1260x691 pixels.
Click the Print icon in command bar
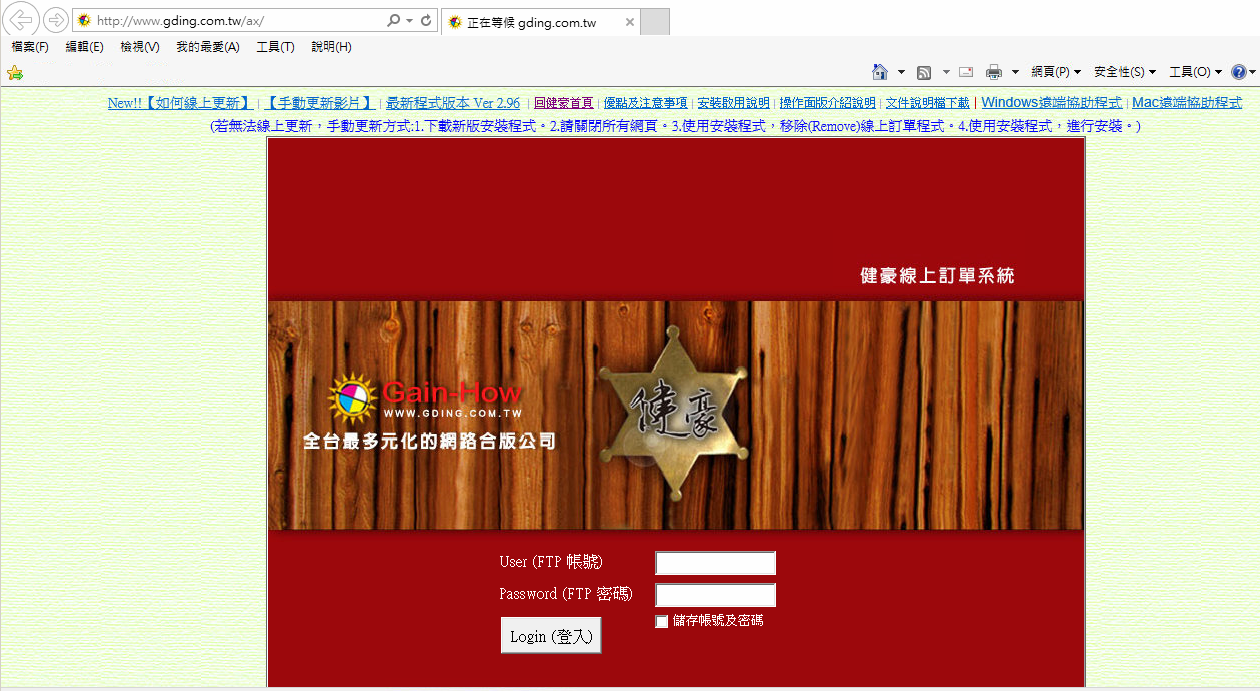(994, 72)
